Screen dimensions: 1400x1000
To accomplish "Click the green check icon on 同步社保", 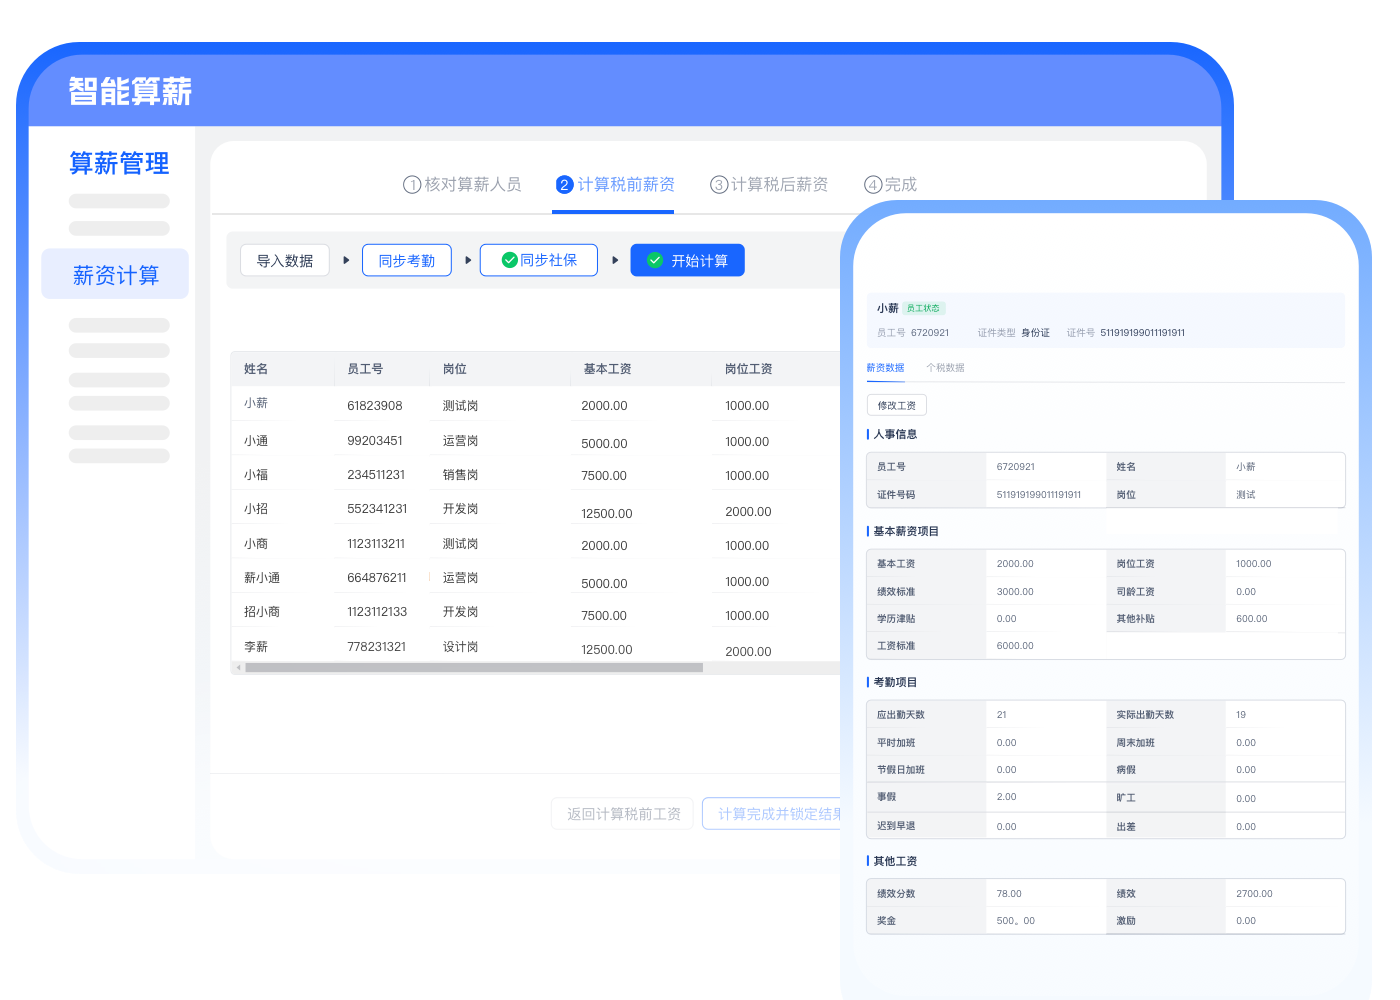I will 509,260.
